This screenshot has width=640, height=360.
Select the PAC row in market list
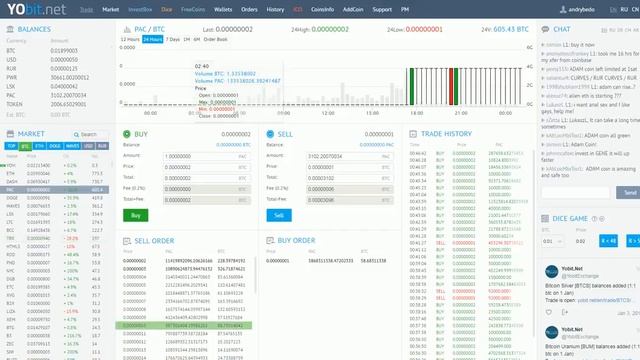click(x=55, y=190)
